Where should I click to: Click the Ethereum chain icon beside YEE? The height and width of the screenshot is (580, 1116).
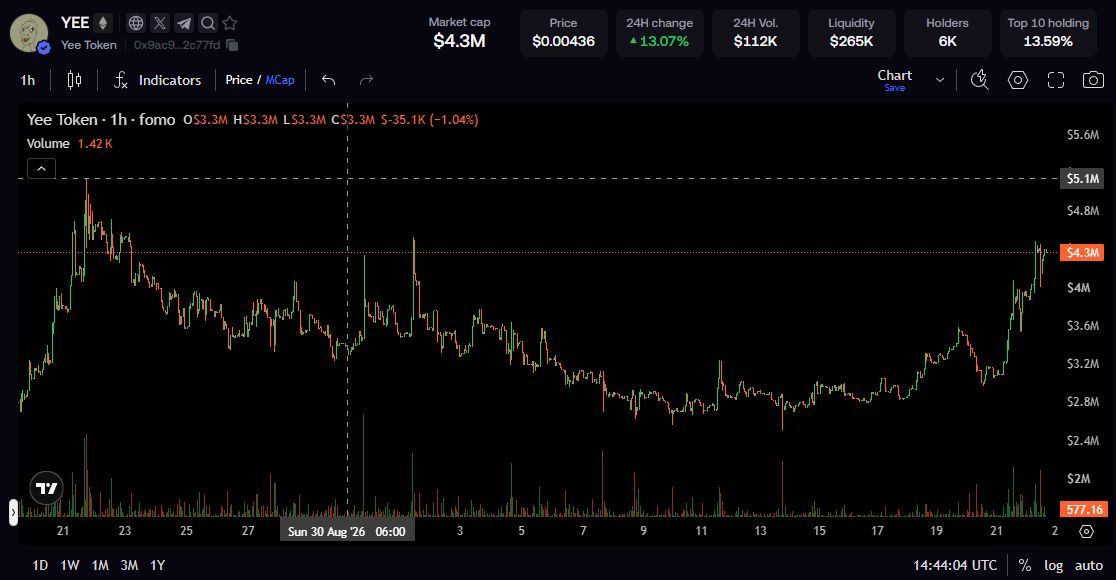tap(103, 23)
